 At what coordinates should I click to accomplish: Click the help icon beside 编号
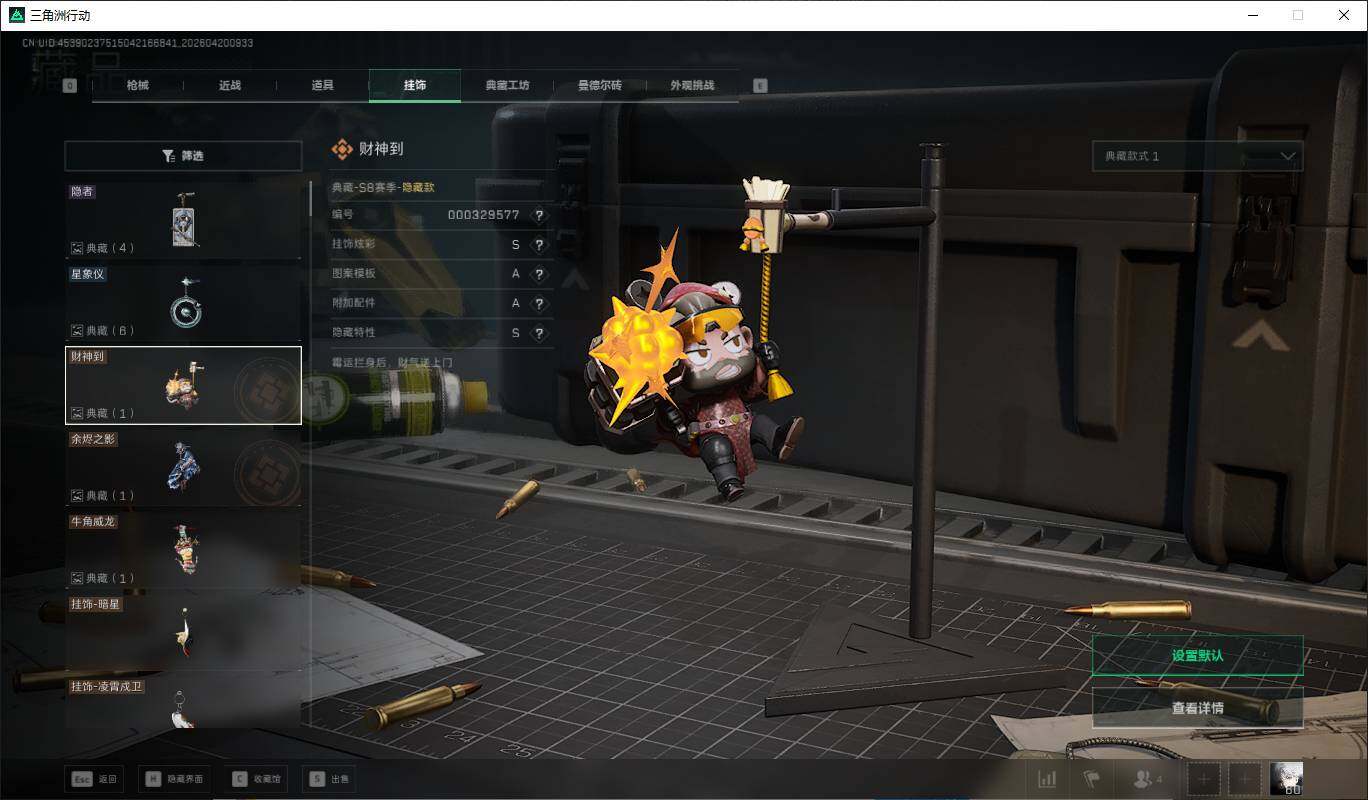tap(539, 215)
